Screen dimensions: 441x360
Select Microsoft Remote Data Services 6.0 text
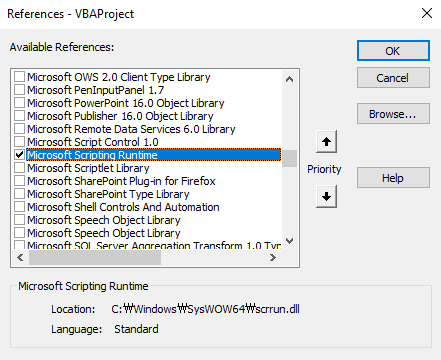[131, 129]
